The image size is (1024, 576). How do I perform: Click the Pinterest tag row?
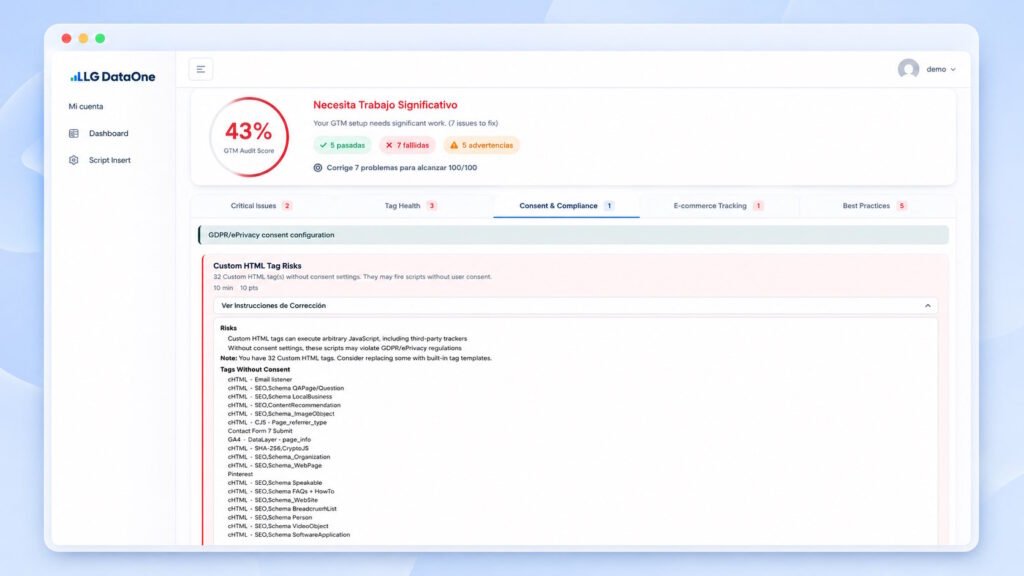(x=240, y=474)
